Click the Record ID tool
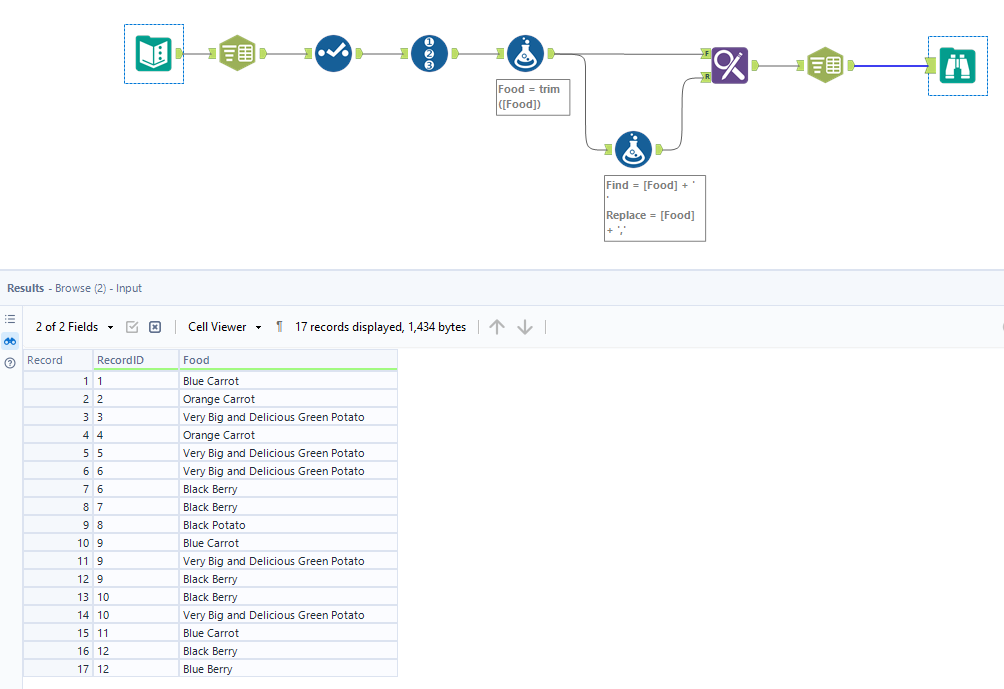The height and width of the screenshot is (689, 1004). [x=427, y=52]
